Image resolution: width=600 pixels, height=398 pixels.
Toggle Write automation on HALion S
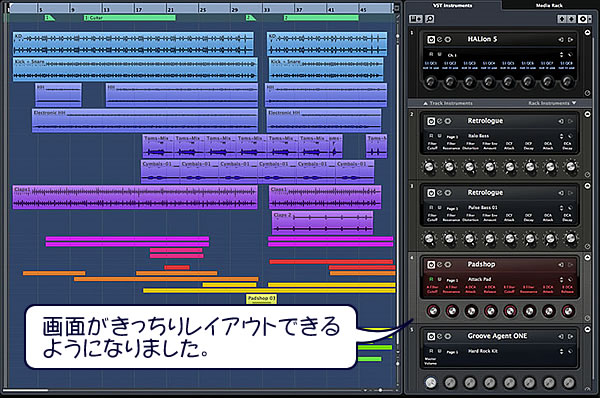point(439,54)
